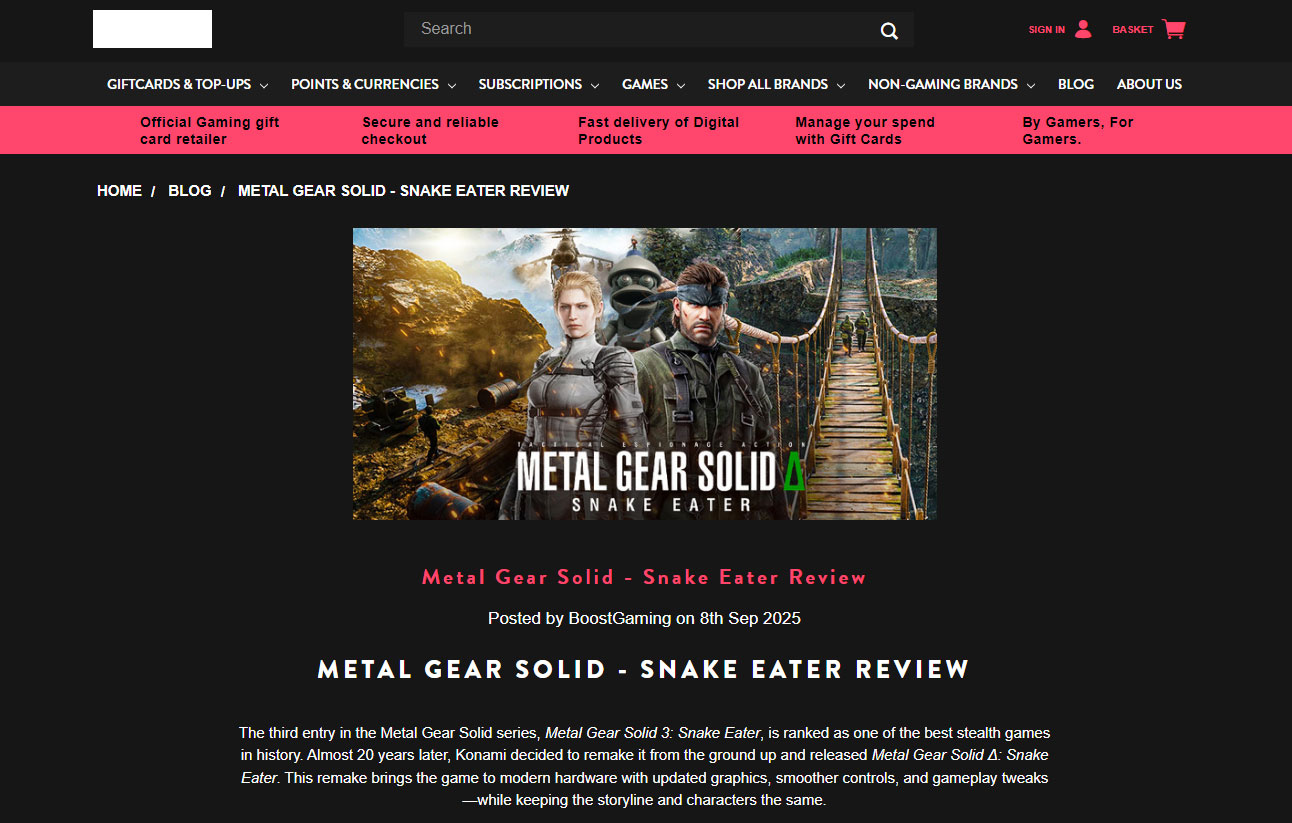The width and height of the screenshot is (1292, 823).
Task: Expand the Games menu chevron
Action: coord(680,85)
